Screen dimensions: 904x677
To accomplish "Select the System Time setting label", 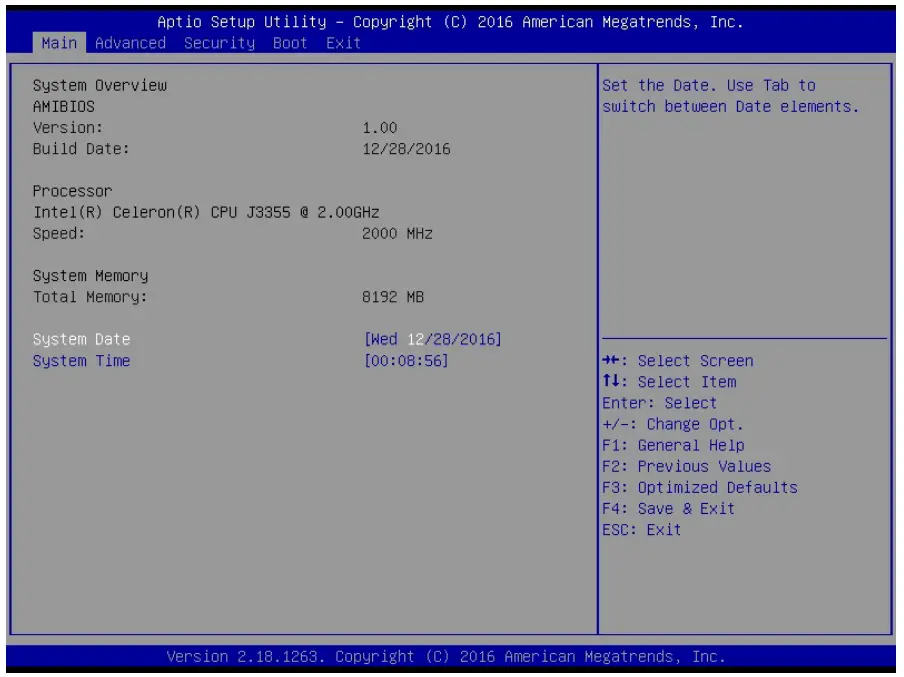I will point(81,360).
